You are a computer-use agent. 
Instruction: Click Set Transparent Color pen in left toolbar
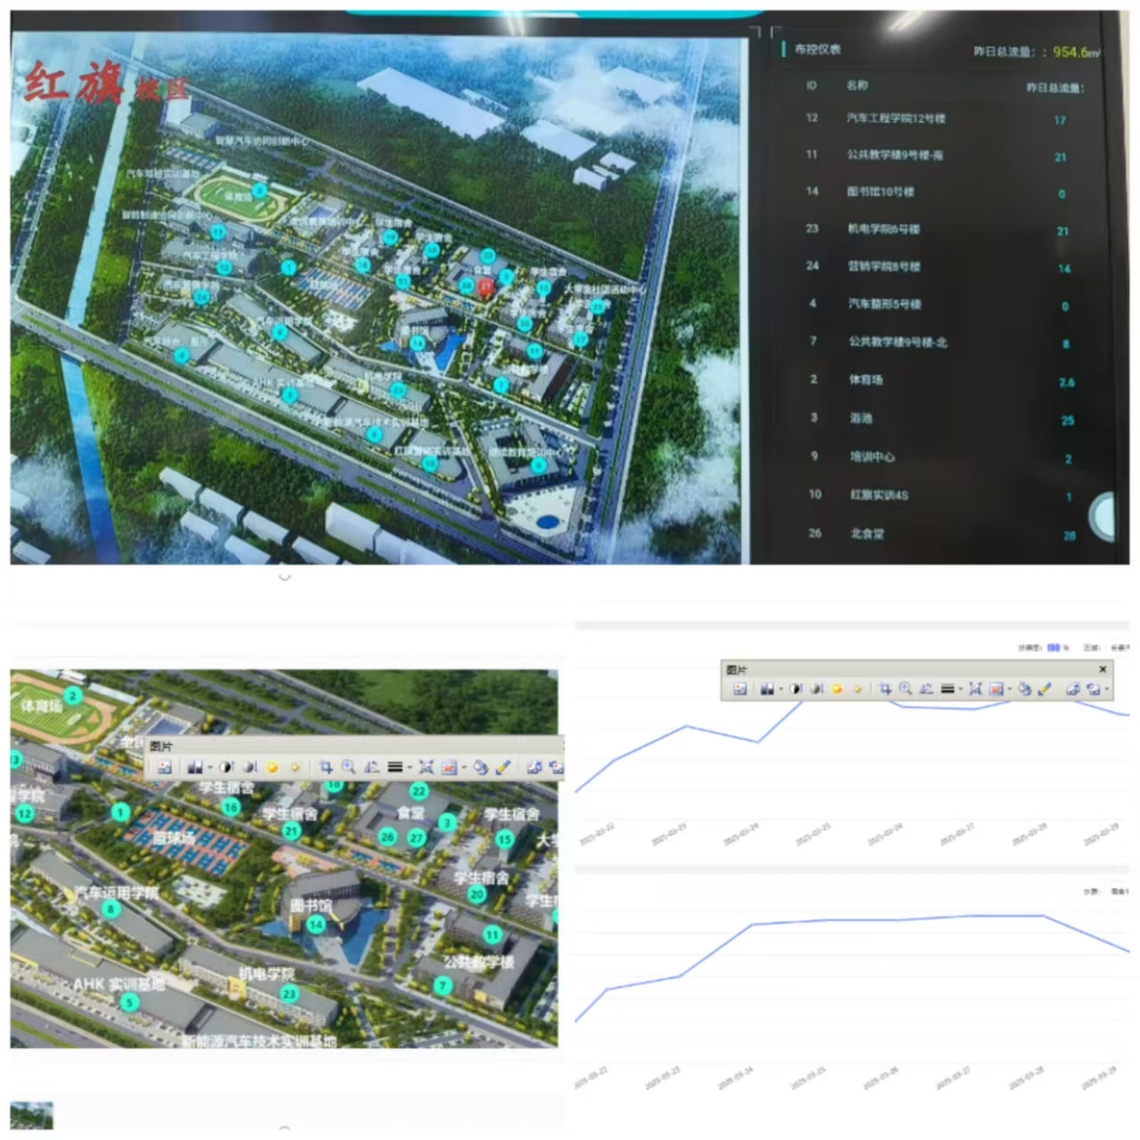503,767
